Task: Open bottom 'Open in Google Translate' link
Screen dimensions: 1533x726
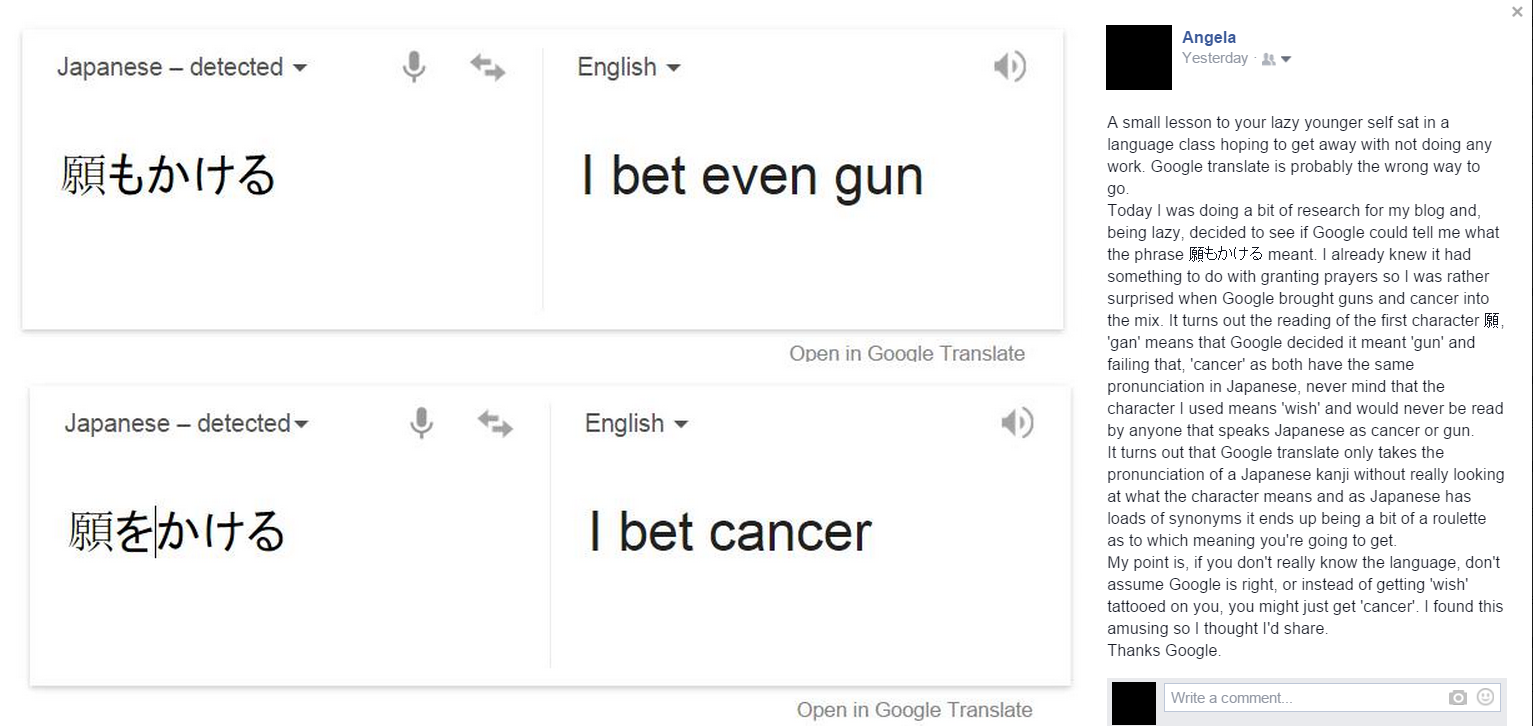Action: click(914, 710)
